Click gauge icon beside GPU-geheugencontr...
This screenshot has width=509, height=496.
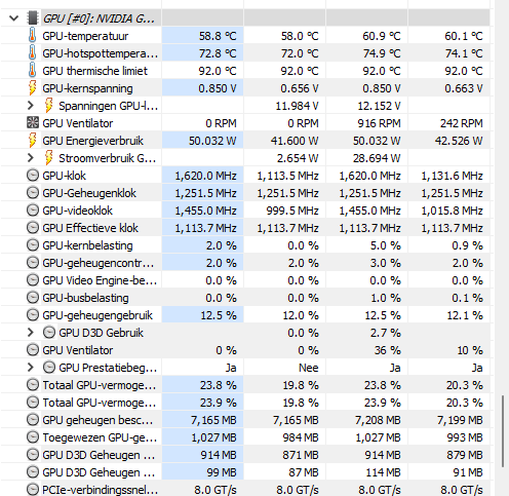(32, 263)
